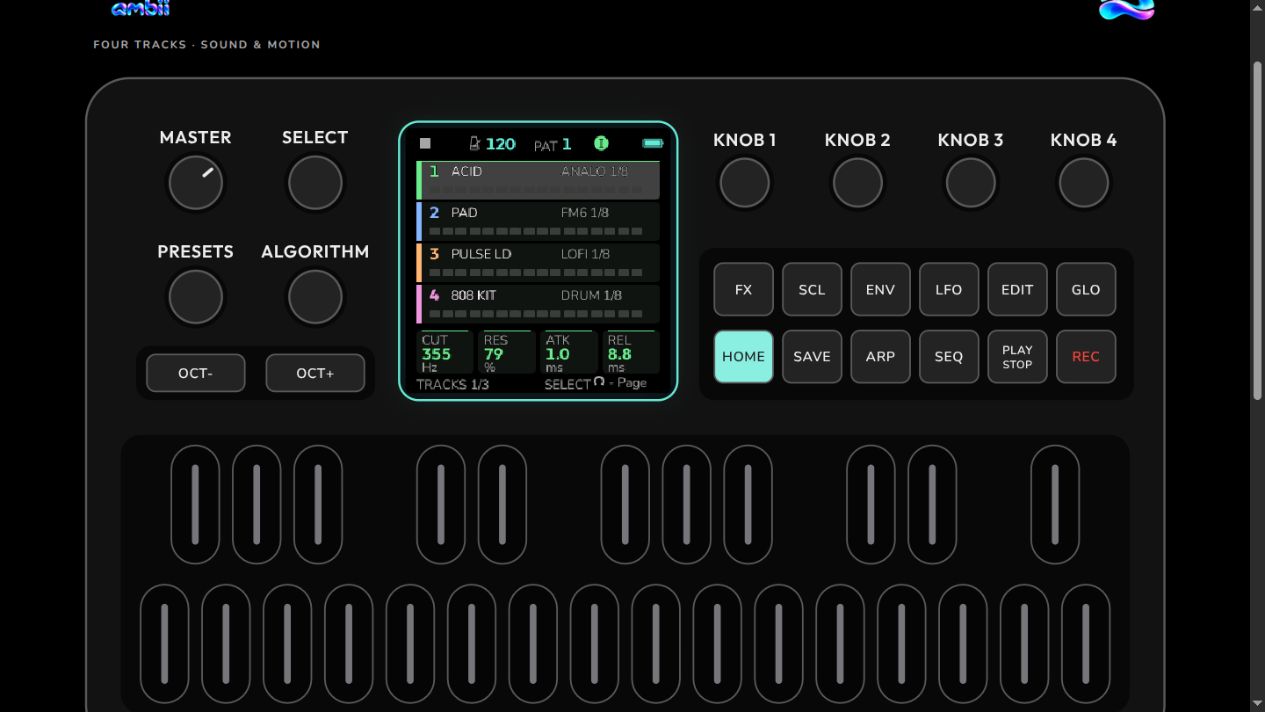Click the FM6 1/8 label on PAD track
1265x712 pixels.
point(585,213)
